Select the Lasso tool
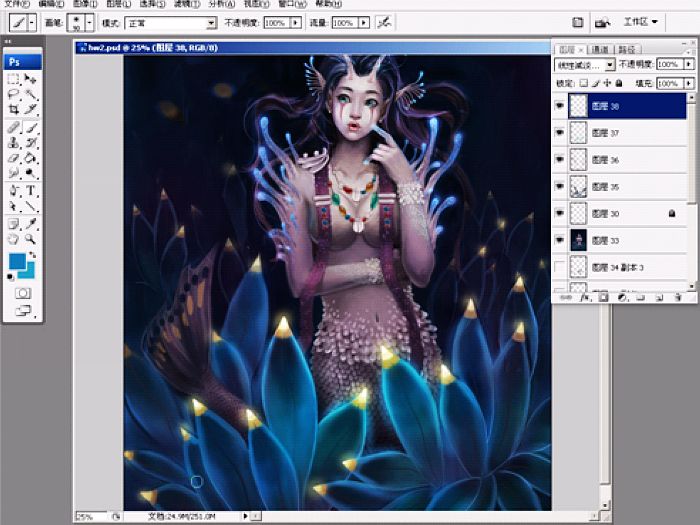Screen dimensions: 700x525 point(13,94)
